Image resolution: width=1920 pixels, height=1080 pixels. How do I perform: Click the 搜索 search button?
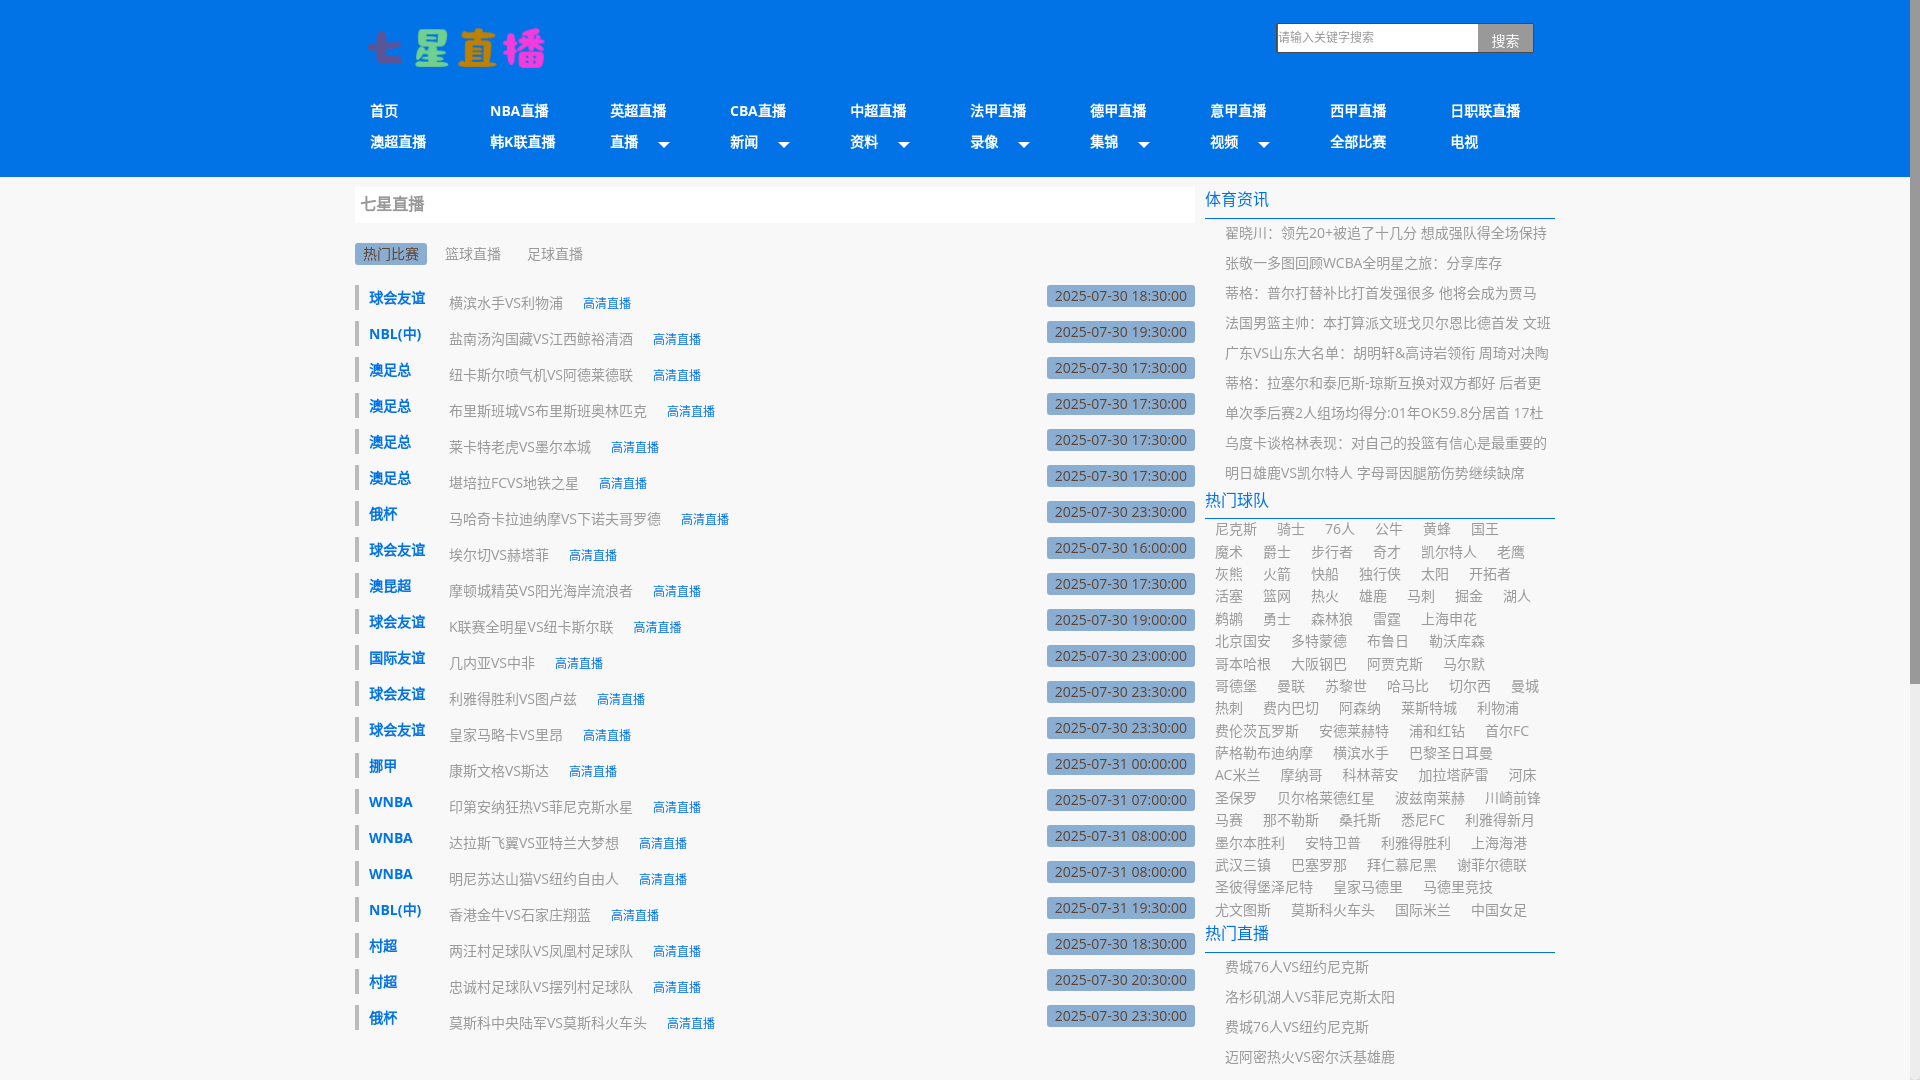1505,39
